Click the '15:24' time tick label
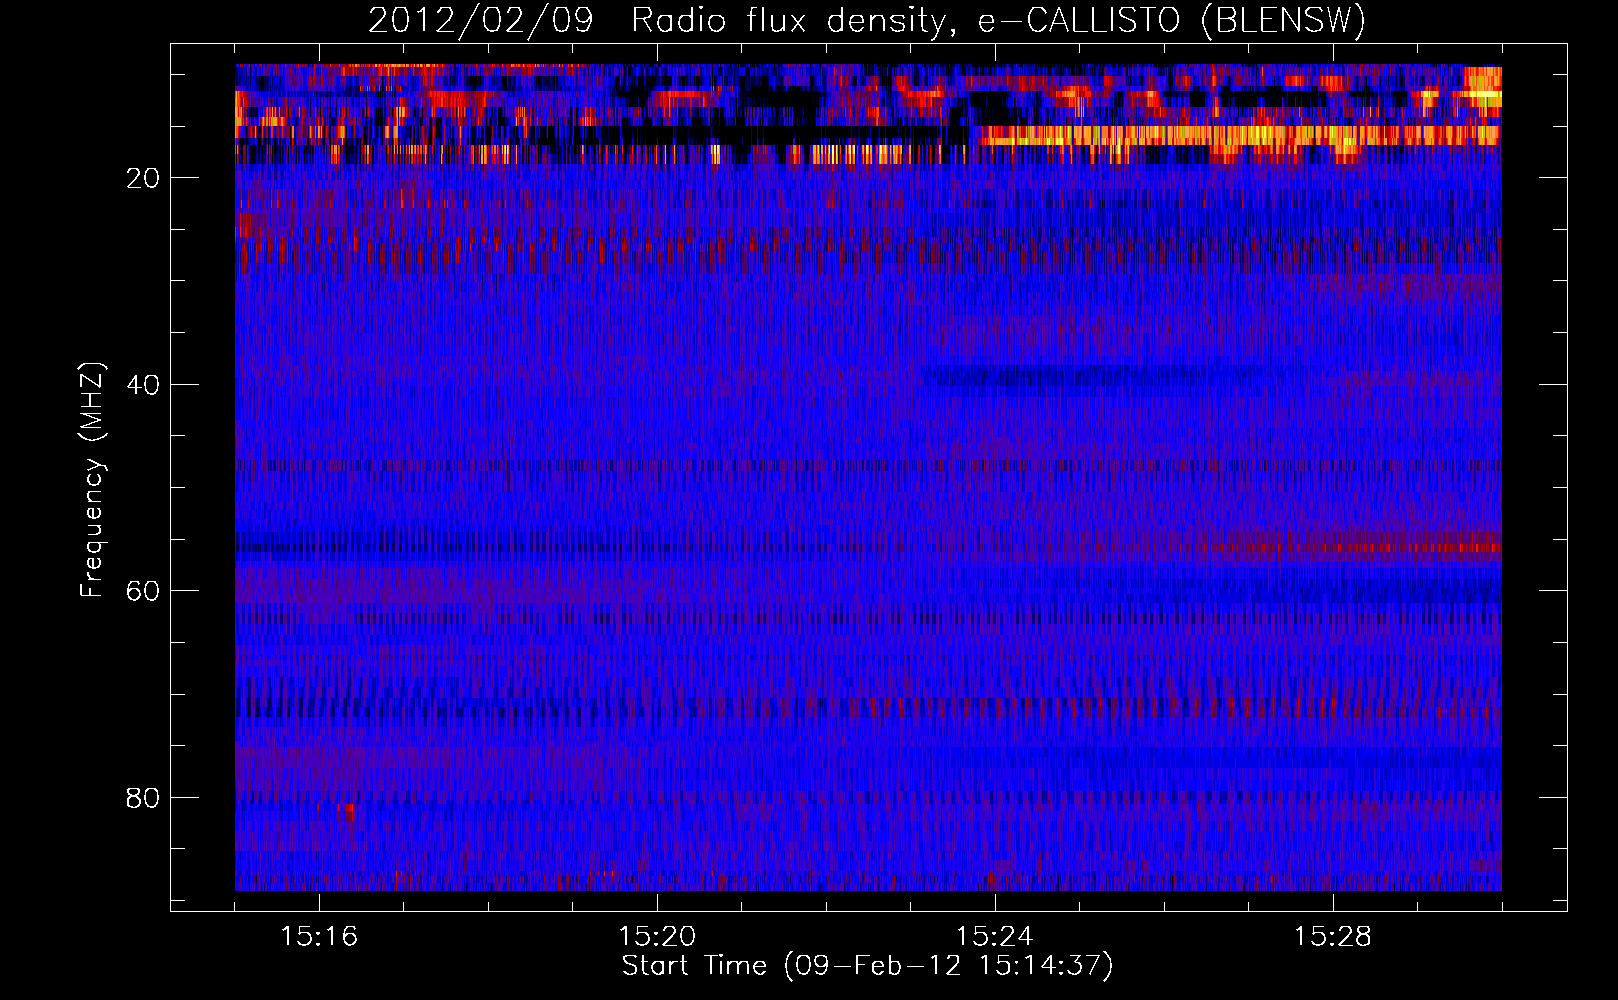 [995, 936]
